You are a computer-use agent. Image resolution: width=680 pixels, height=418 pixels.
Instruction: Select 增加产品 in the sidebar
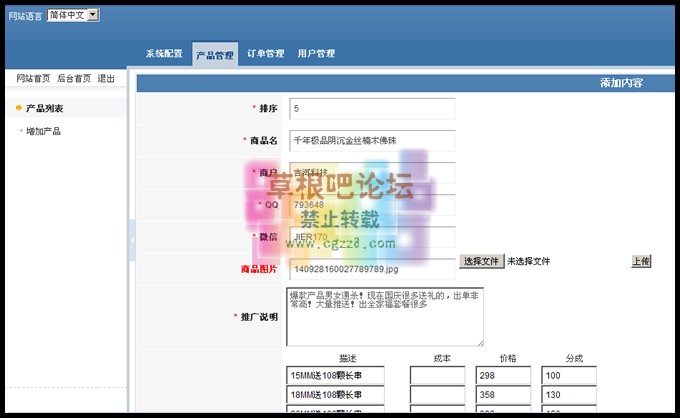(43, 131)
